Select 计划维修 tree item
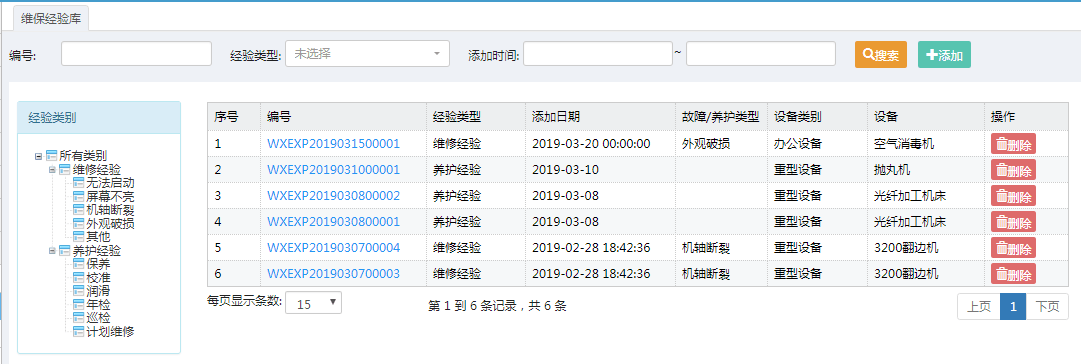1081x364 pixels. coord(110,331)
